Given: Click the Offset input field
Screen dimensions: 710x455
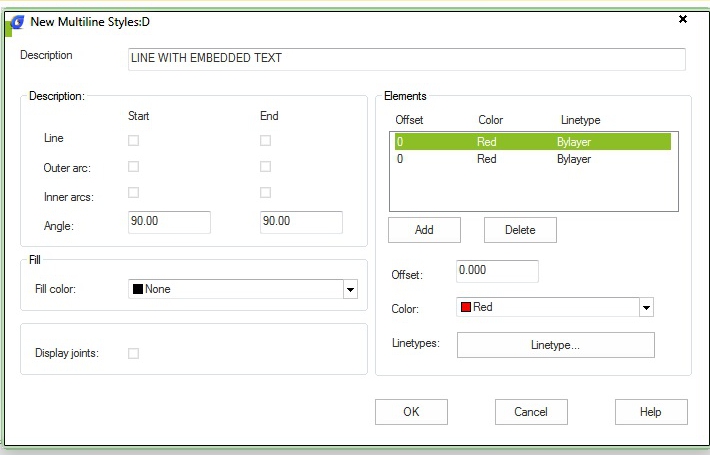Looking at the screenshot, I should [x=497, y=271].
